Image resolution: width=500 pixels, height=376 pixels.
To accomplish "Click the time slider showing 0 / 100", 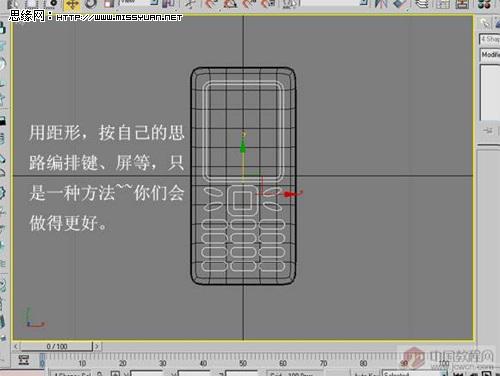I will [x=57, y=346].
